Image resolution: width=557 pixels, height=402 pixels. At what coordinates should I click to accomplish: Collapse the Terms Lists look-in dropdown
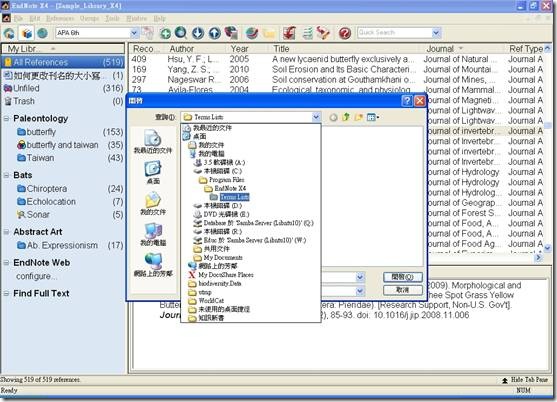316,117
